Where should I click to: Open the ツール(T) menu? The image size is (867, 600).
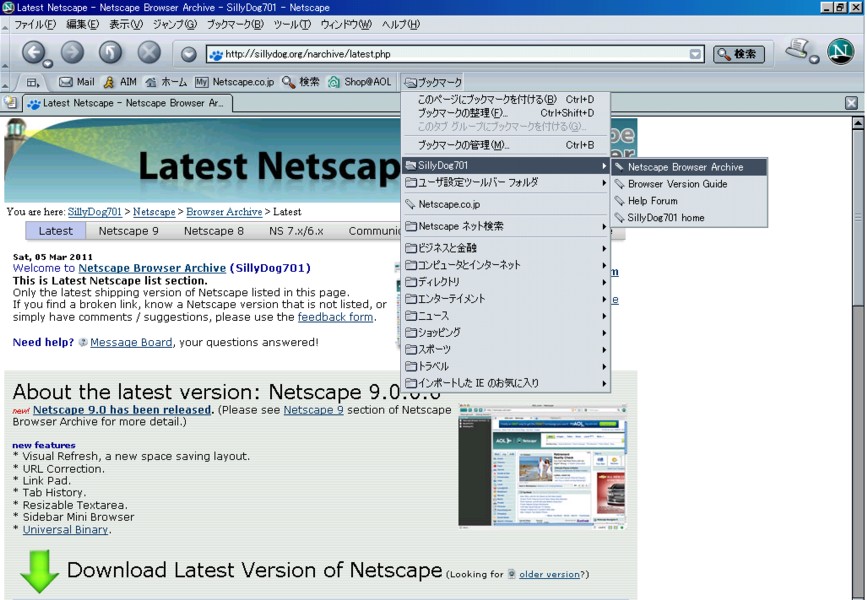[x=292, y=24]
